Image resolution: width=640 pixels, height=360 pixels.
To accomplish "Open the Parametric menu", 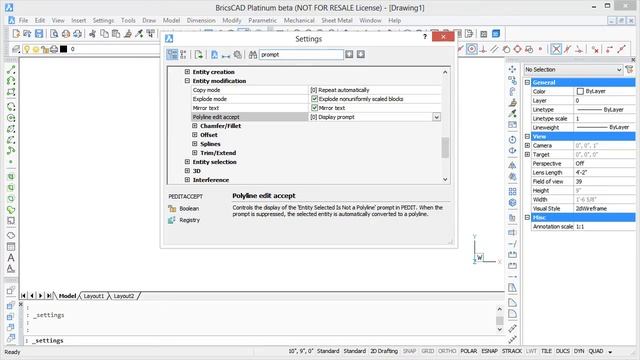I will (x=262, y=20).
